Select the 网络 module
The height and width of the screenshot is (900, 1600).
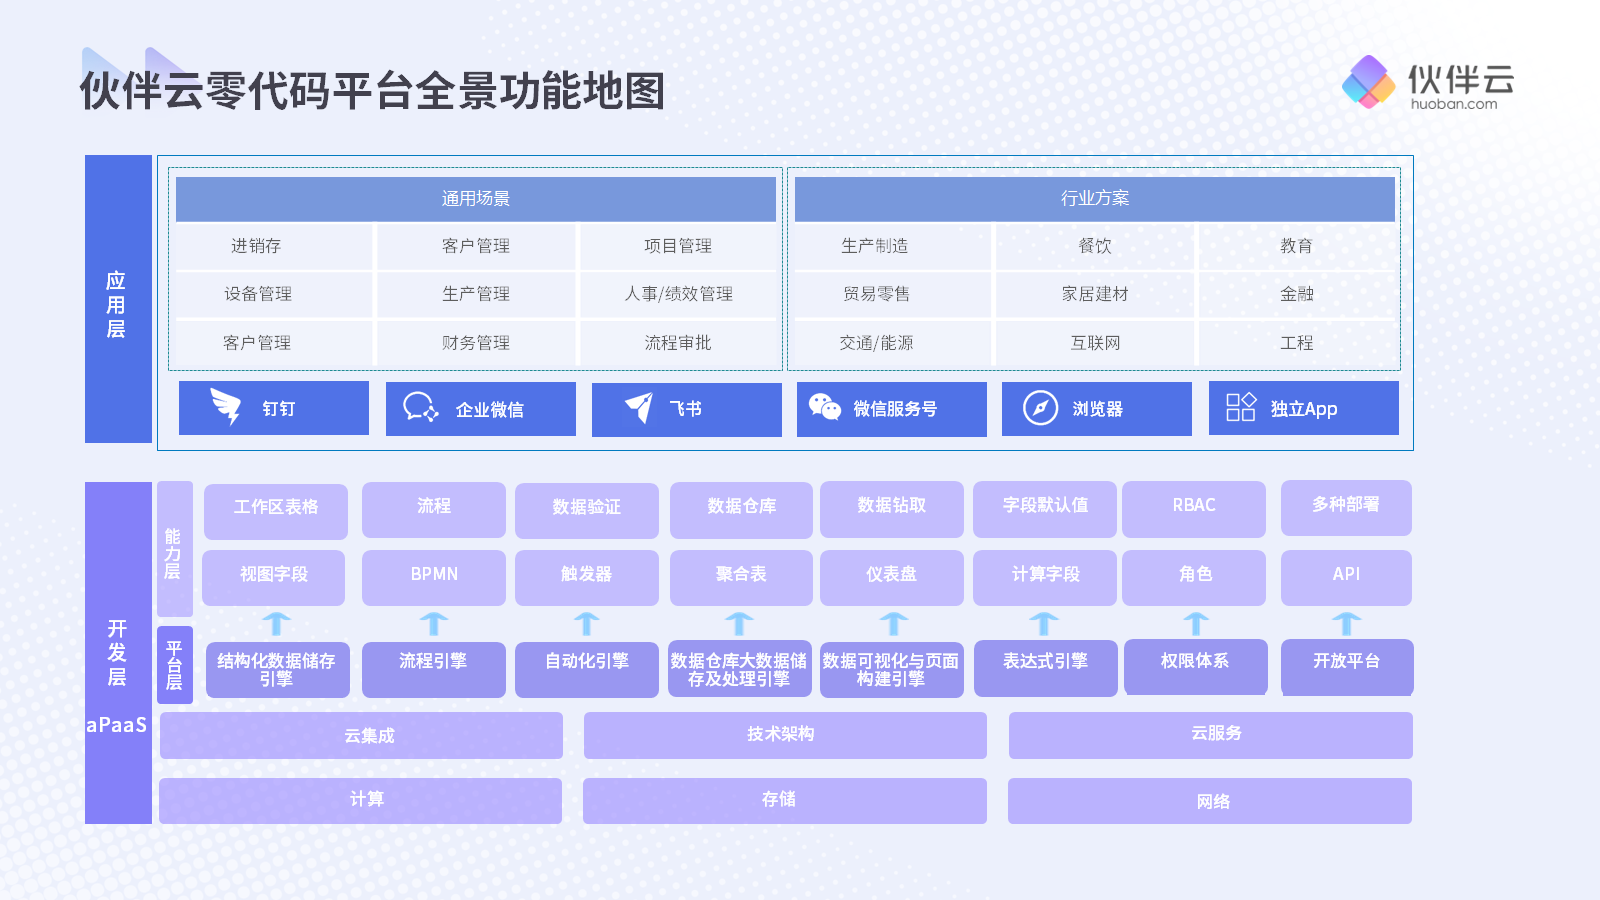point(1211,800)
